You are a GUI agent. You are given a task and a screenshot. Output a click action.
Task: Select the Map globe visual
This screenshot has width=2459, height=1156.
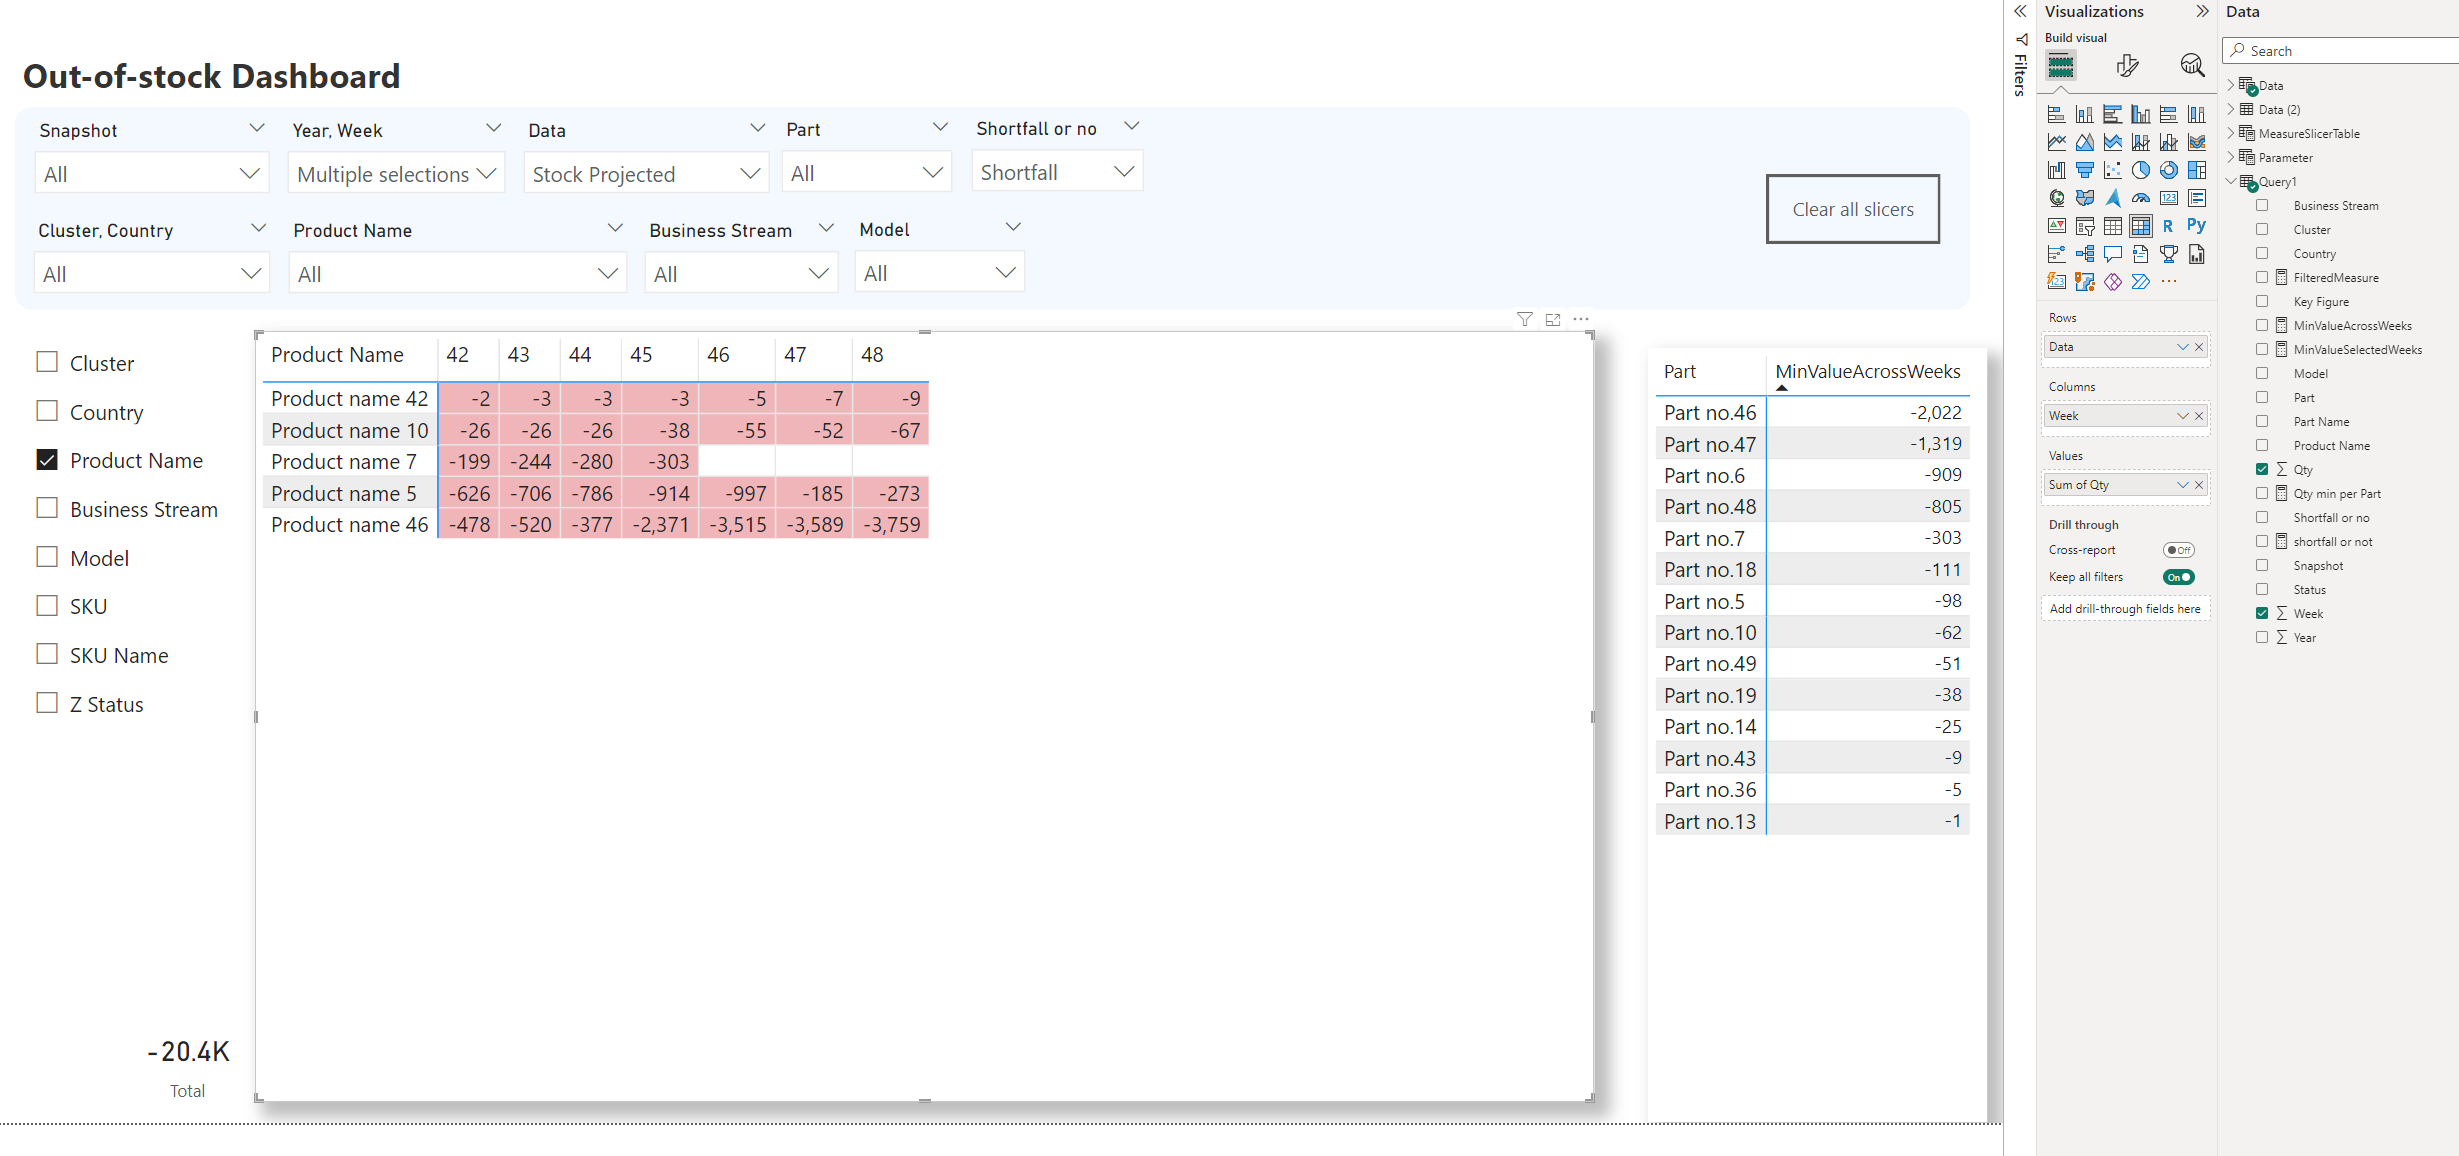[x=2056, y=198]
